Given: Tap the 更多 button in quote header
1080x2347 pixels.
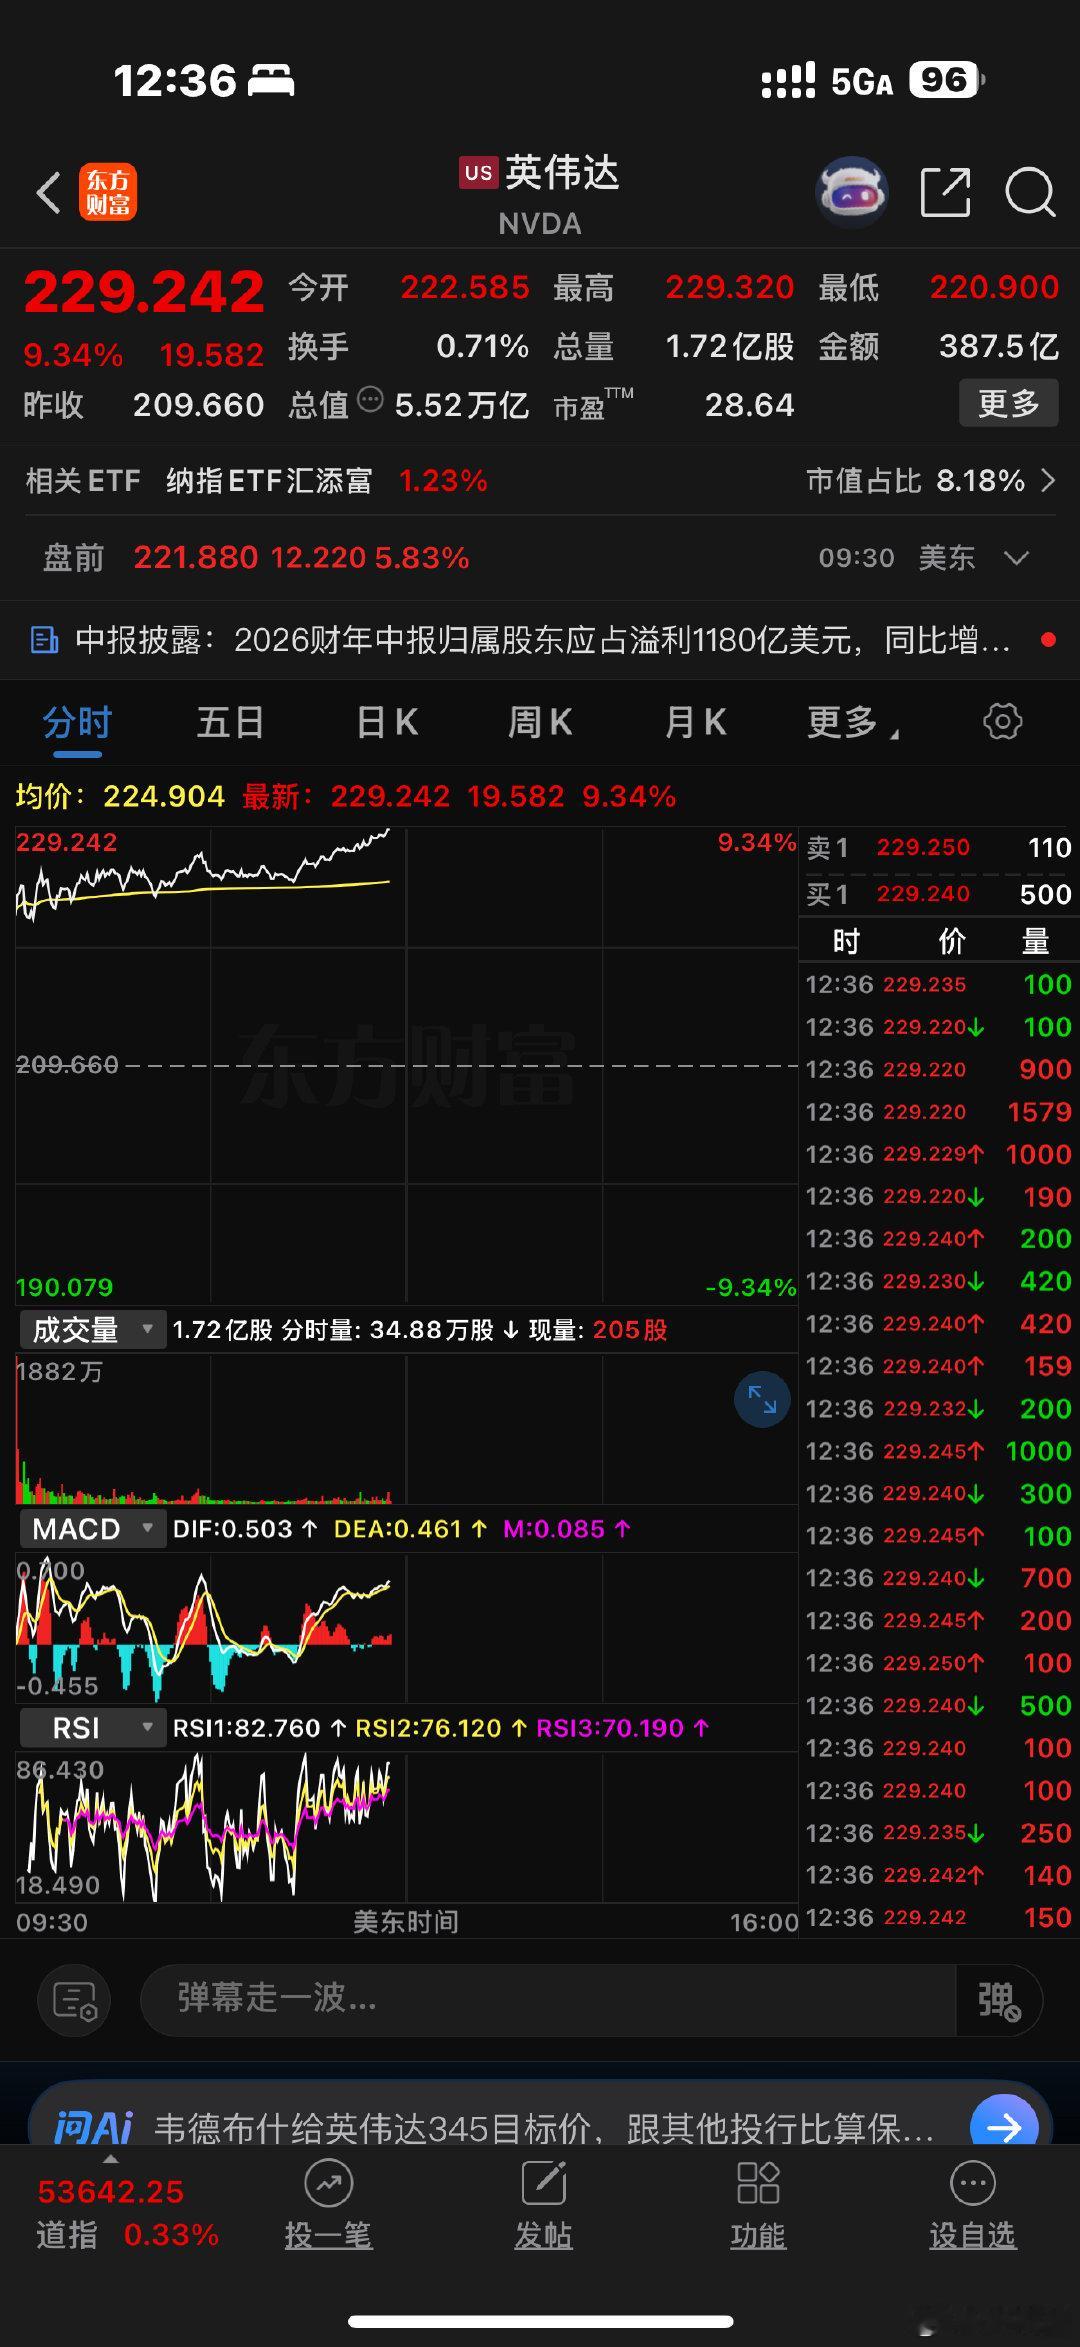Looking at the screenshot, I should pos(1009,404).
